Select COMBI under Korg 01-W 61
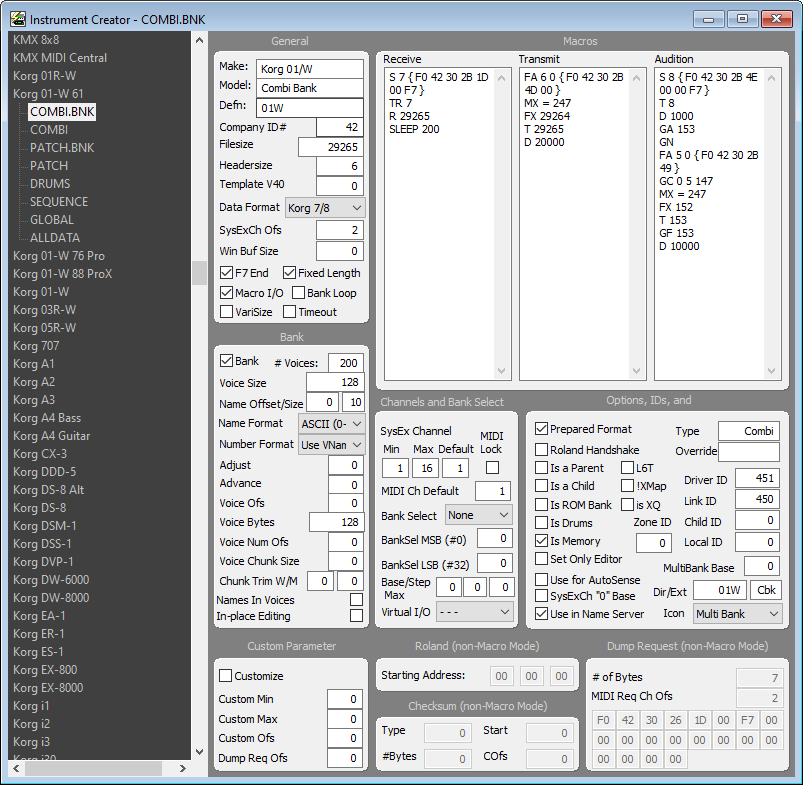Screen dimensions: 803x785 click(x=49, y=130)
